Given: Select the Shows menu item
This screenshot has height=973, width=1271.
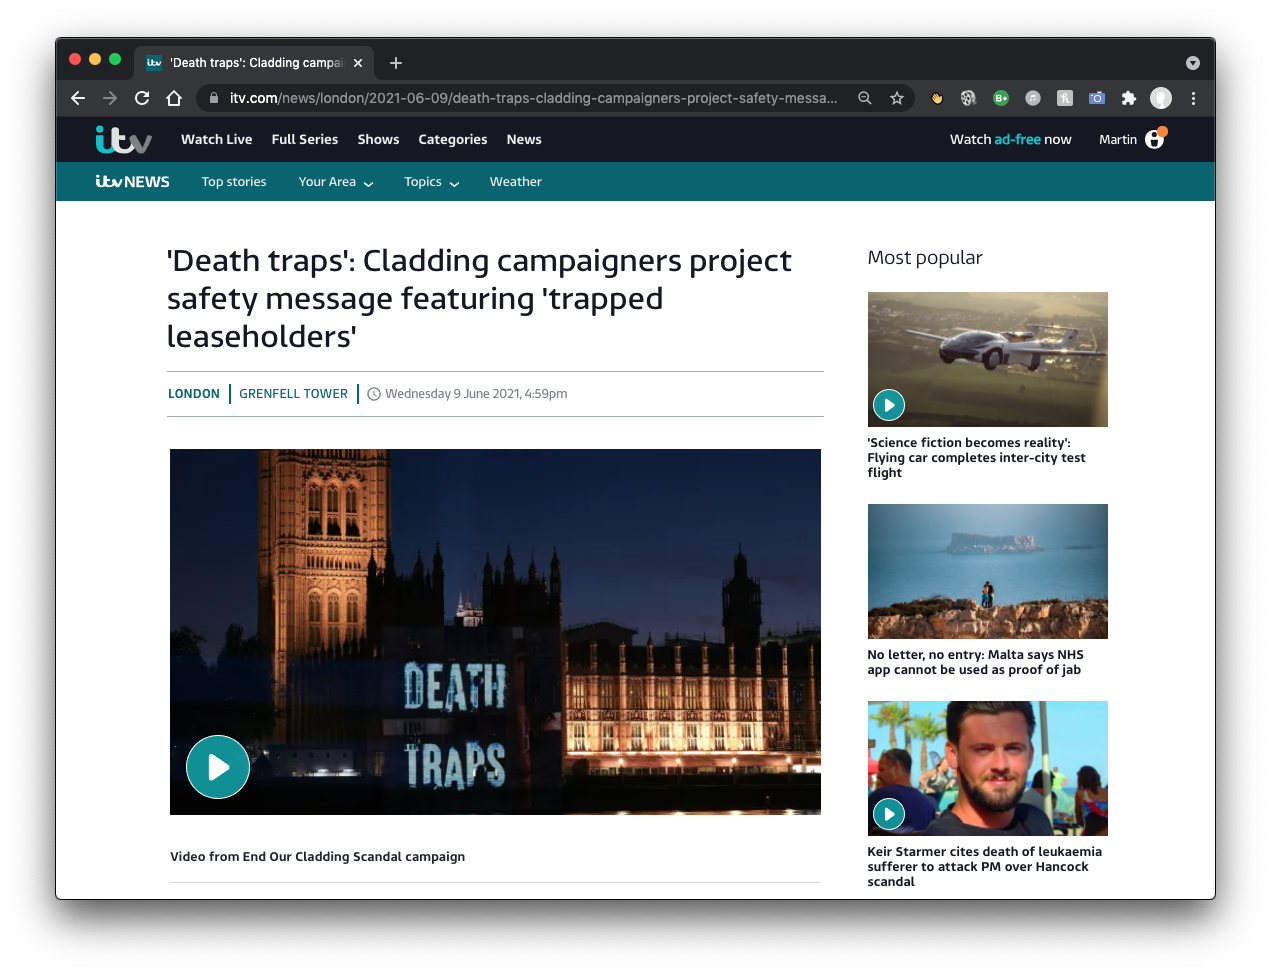Looking at the screenshot, I should coord(378,139).
